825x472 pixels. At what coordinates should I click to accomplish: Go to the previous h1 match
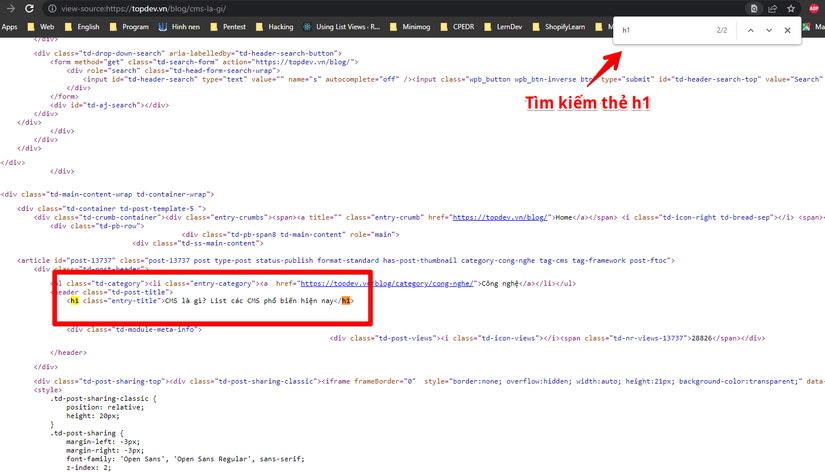pos(751,31)
